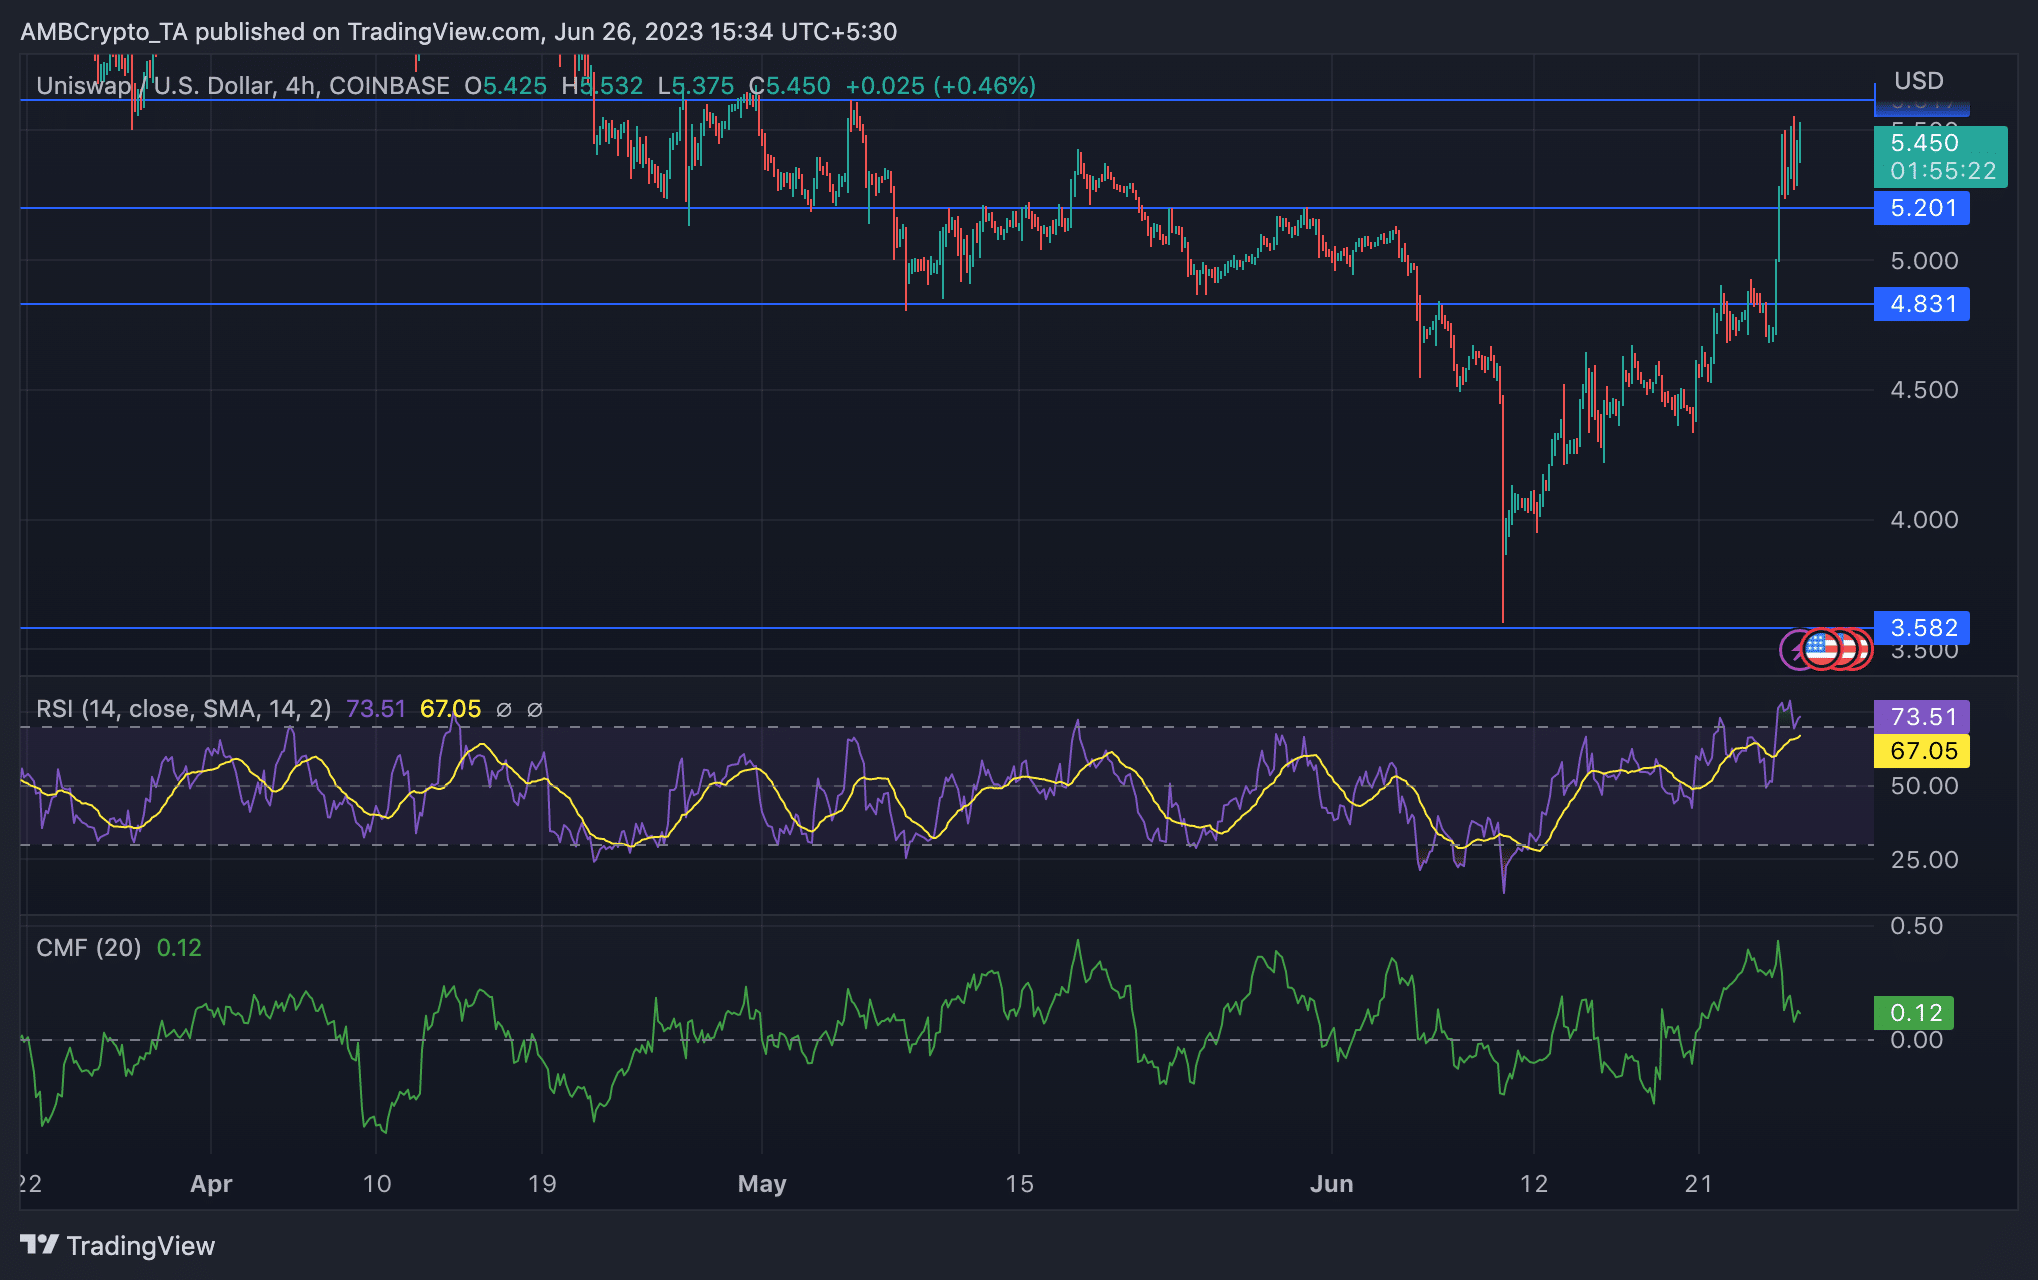Select the 4.831 horizontal line price label

coord(1922,304)
